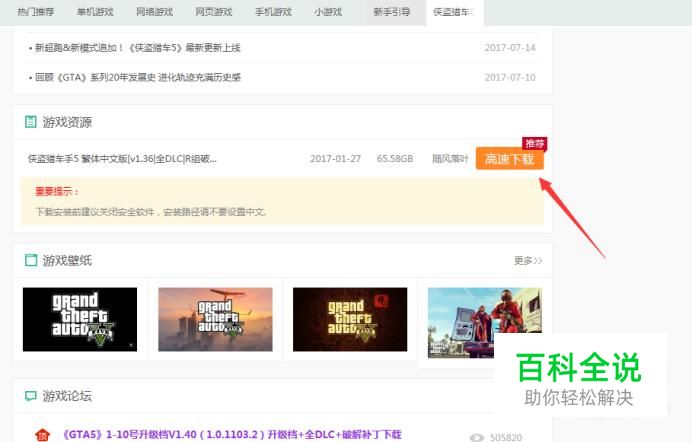Screen dimensions: 692x442
Task: Click the 重要提示 notice heading
Action: click(57, 191)
